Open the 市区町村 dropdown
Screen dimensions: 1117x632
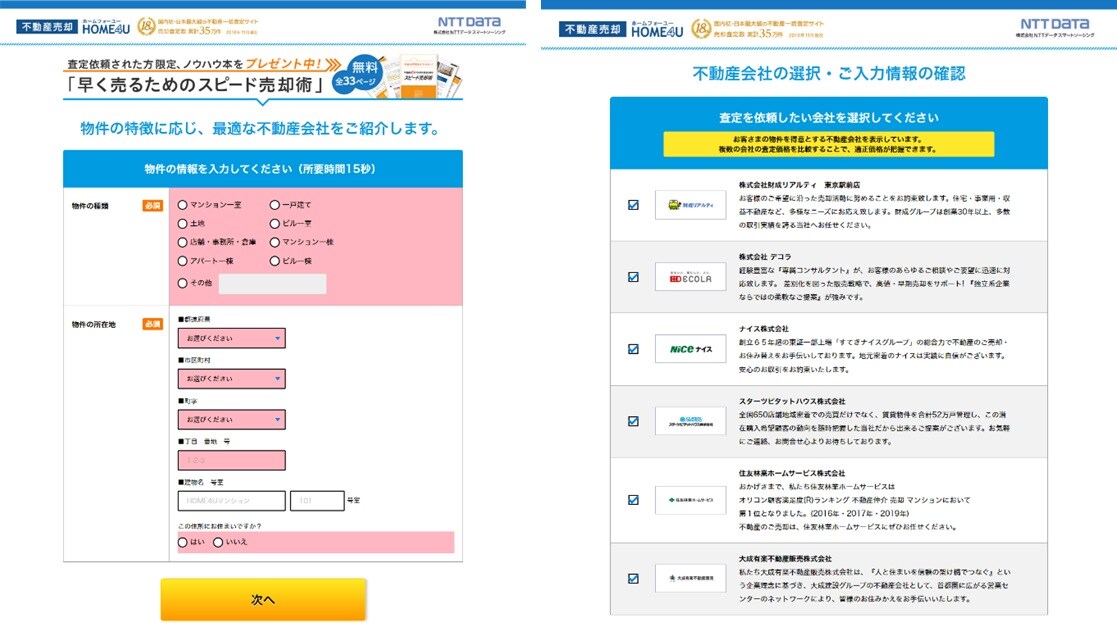(231, 379)
